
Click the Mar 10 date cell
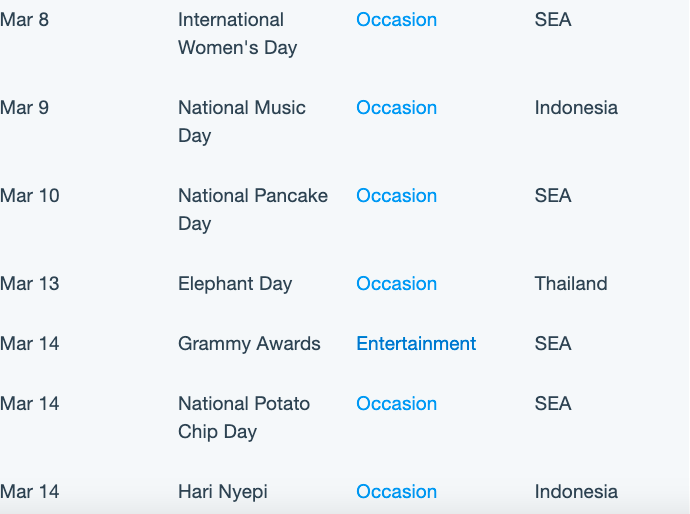click(x=29, y=196)
